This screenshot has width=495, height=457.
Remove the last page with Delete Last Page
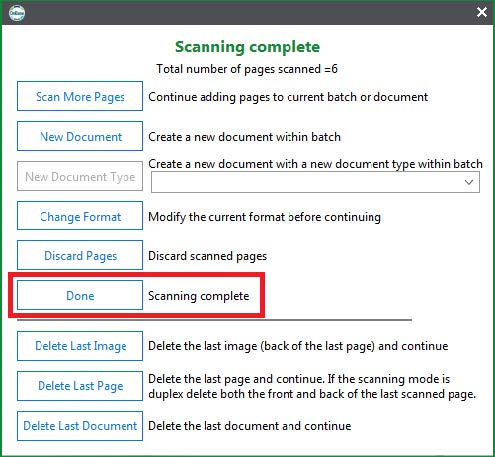[x=80, y=386]
